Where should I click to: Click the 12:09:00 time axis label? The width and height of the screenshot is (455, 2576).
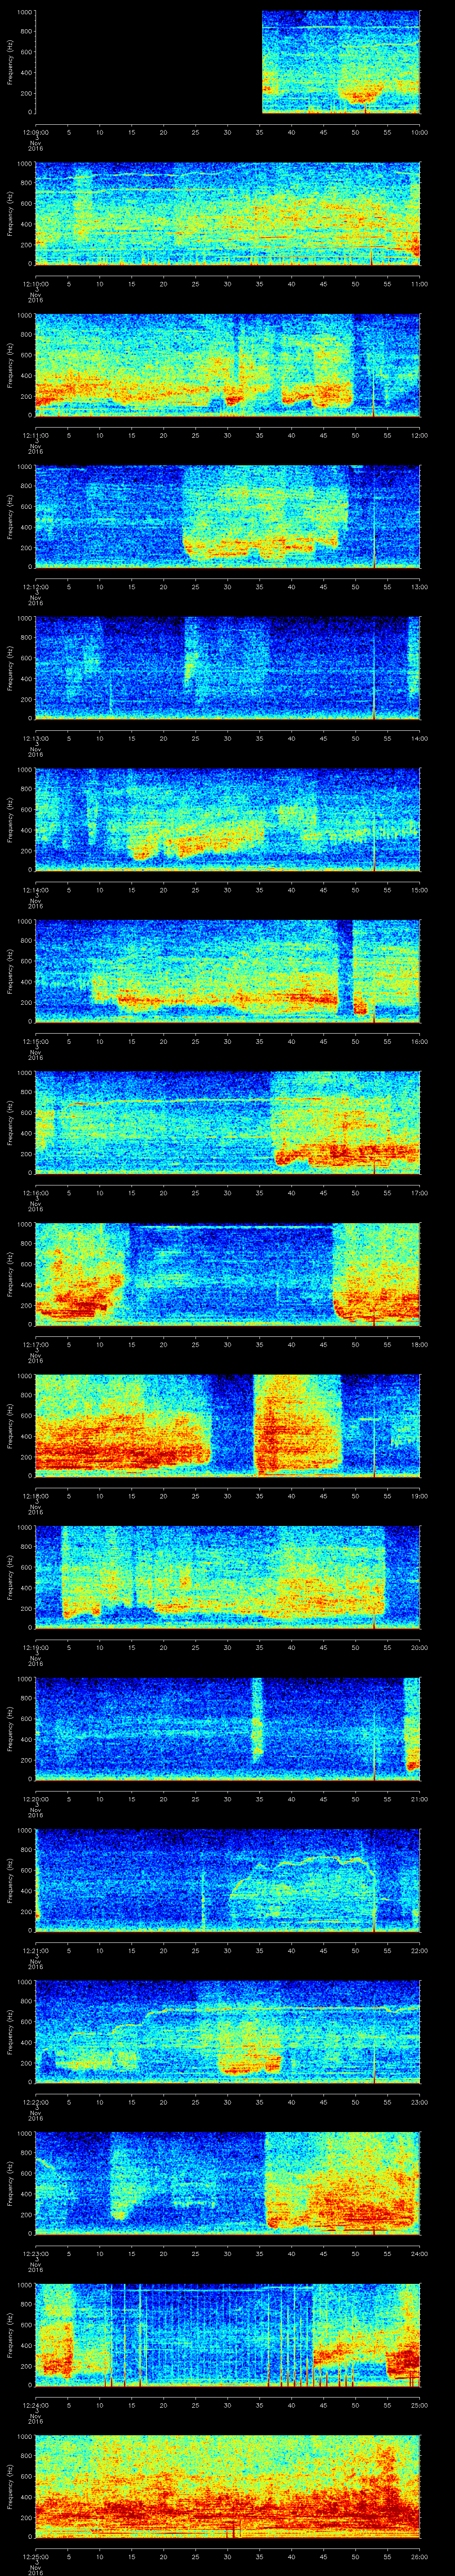(36, 132)
